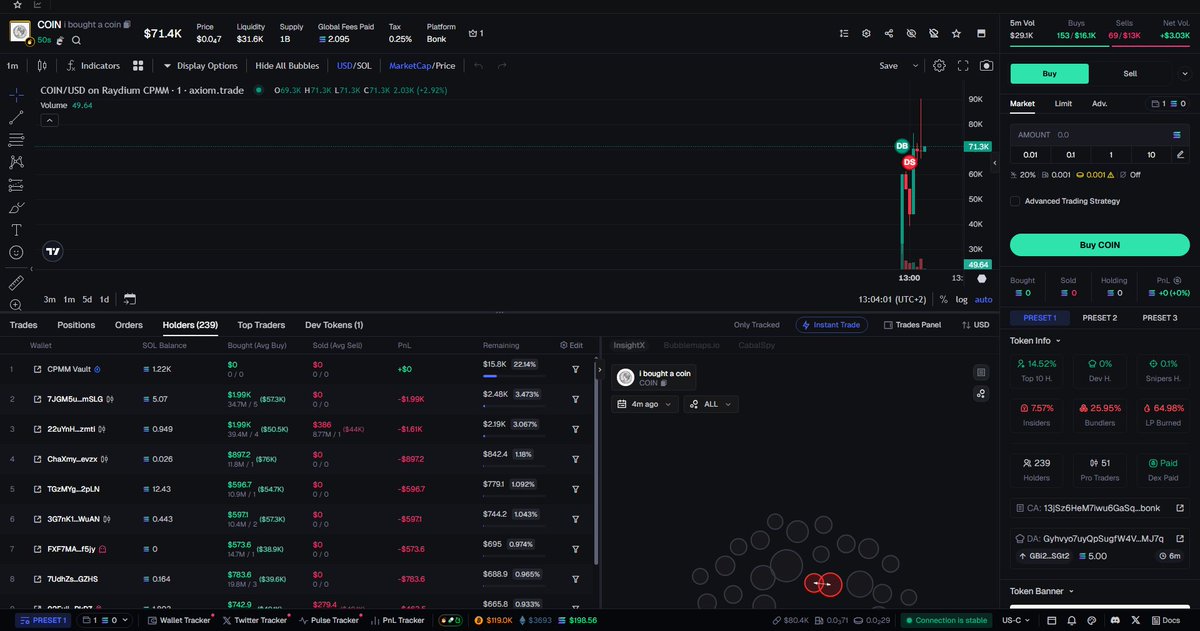Toggle USD/SOL currency display
1200x631 pixels.
(x=354, y=66)
